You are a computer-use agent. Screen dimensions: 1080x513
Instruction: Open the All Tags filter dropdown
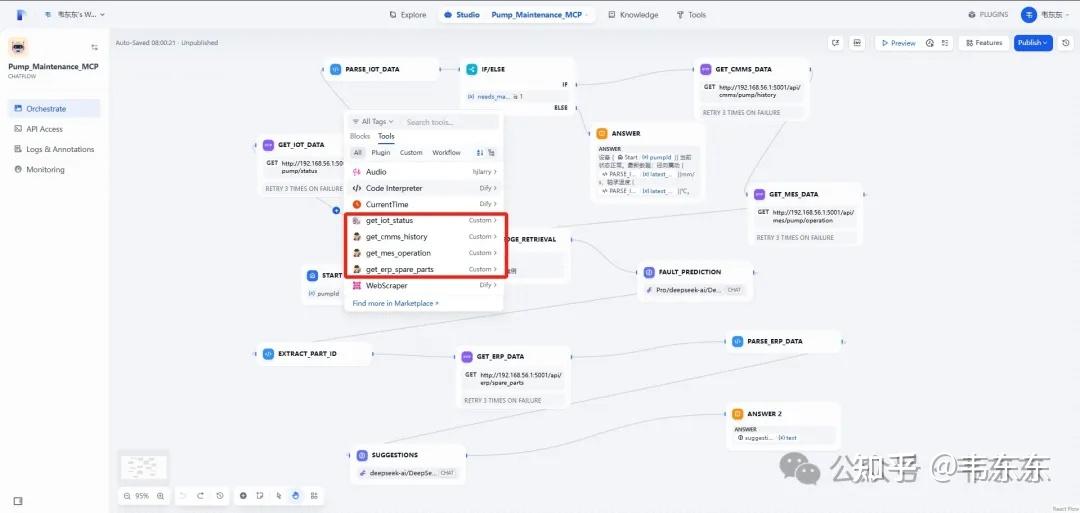373,122
